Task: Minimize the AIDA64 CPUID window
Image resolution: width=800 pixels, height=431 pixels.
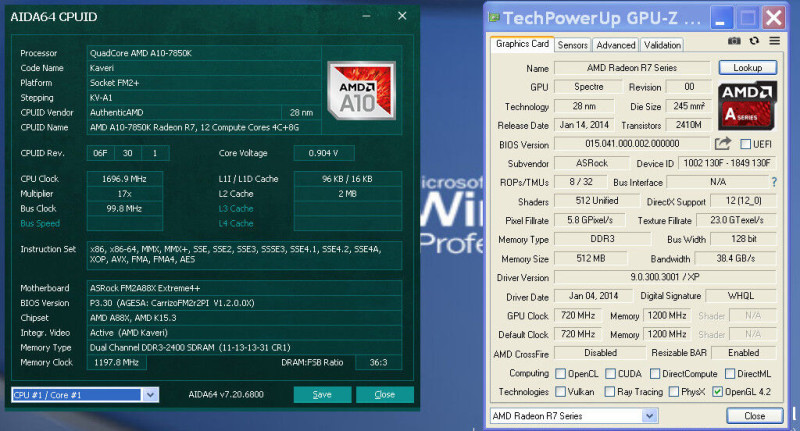Action: tap(366, 16)
